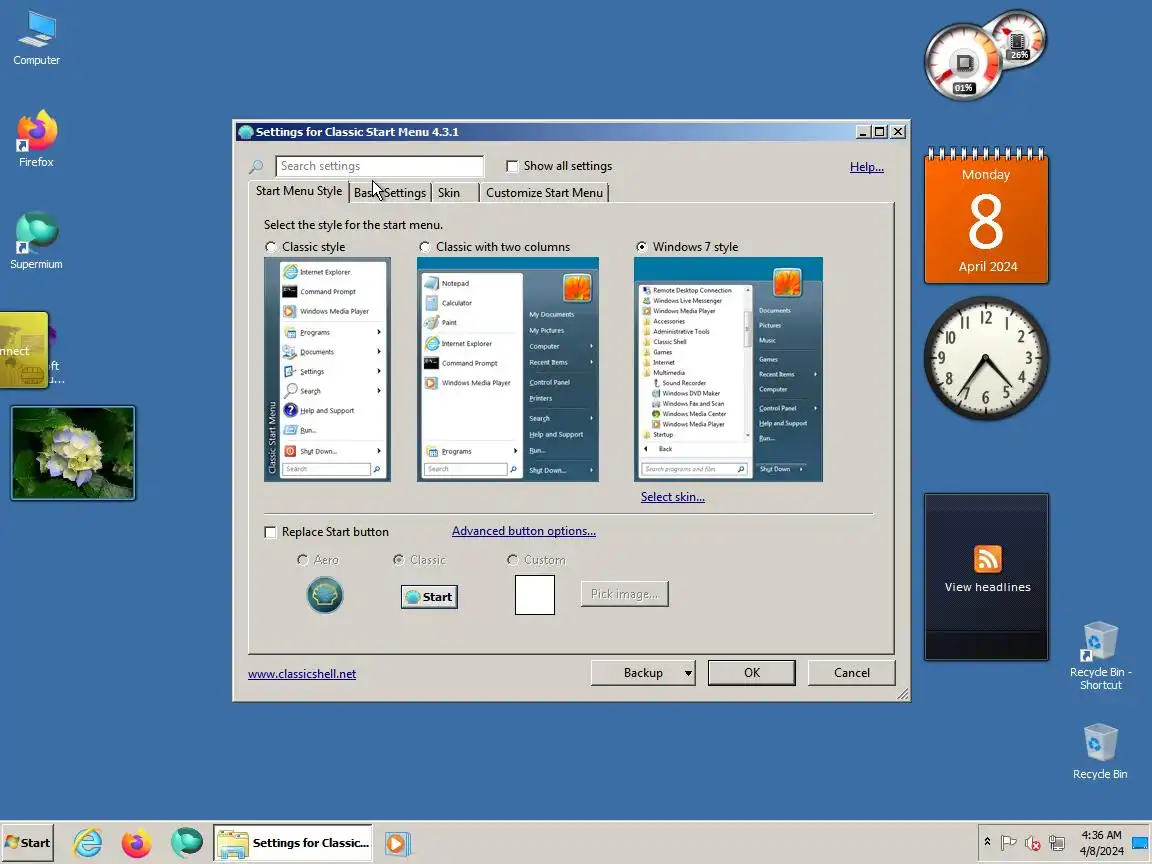Image resolution: width=1152 pixels, height=864 pixels.
Task: Click the dialog title bar shell icon
Action: pos(246,132)
